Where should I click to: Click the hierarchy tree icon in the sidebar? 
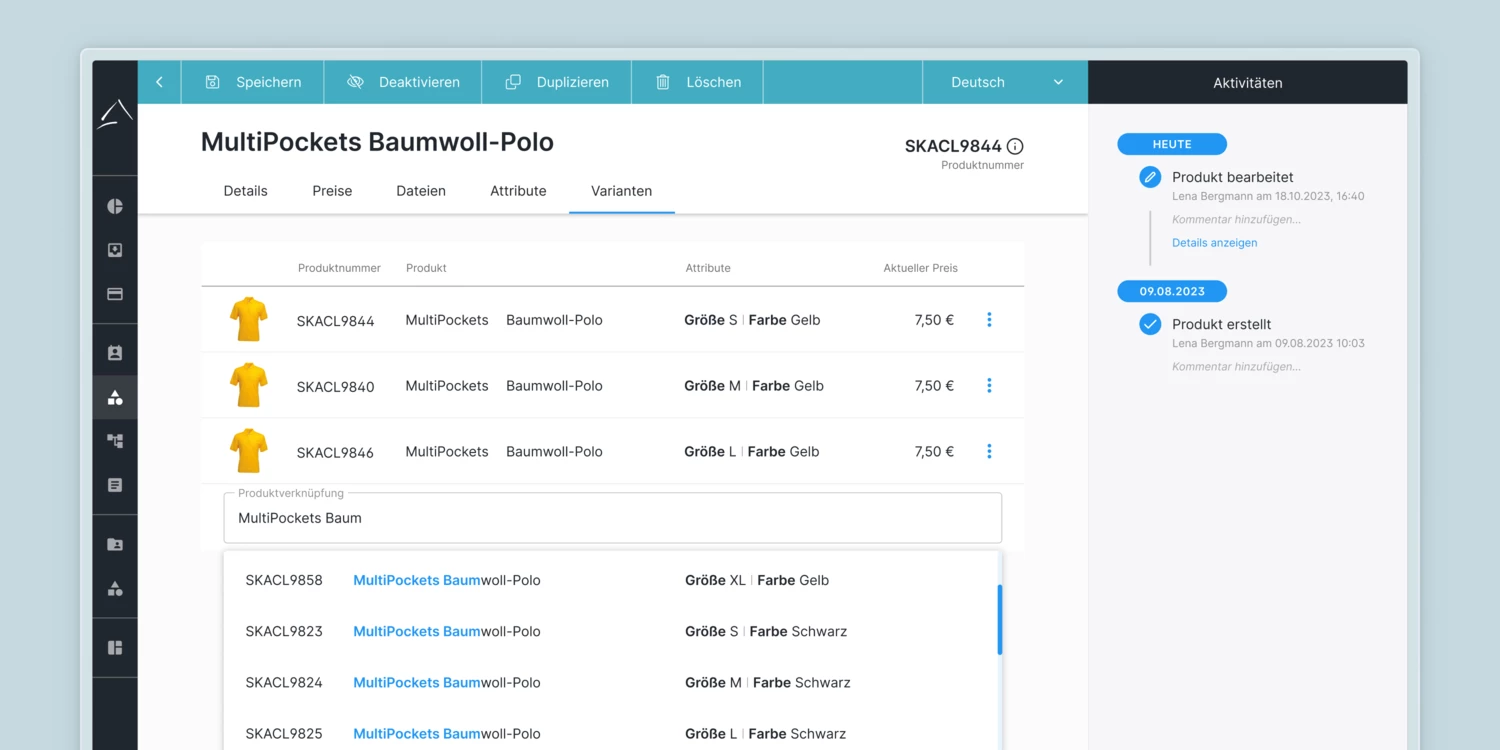coord(115,441)
